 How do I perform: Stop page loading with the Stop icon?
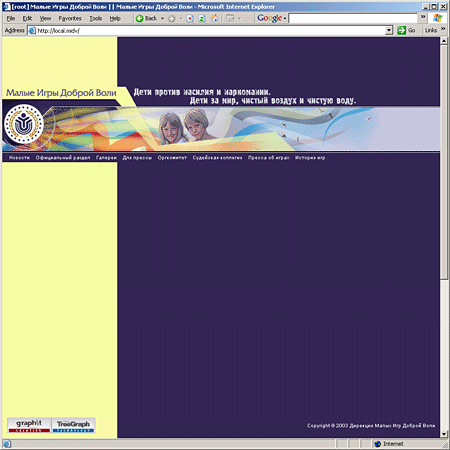190,18
